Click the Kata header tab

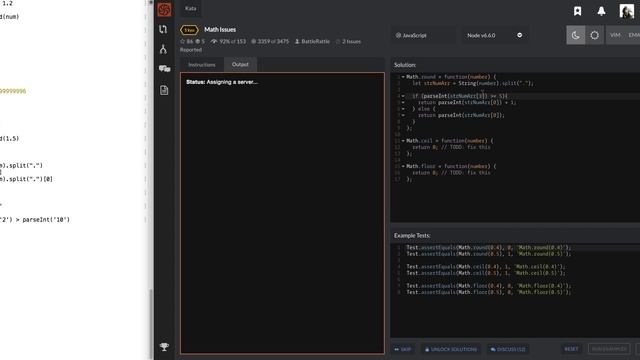(191, 8)
